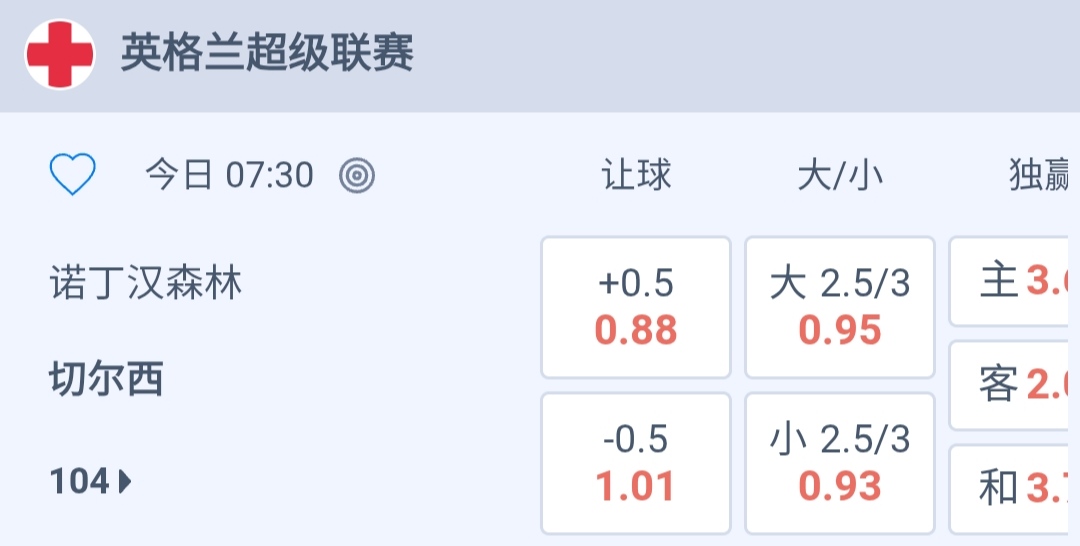The width and height of the screenshot is (1080, 546).
Task: Collapse the league header bar's empty area
Action: 750,55
